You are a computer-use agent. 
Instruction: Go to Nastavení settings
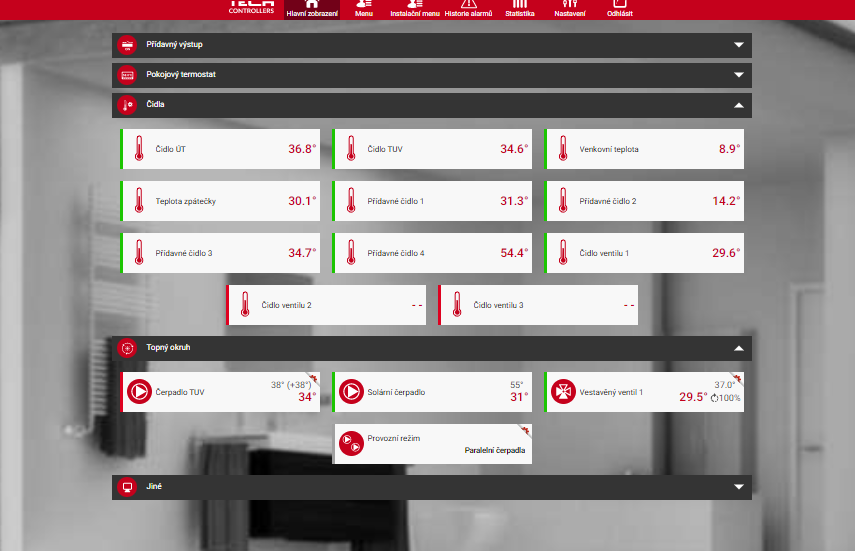point(570,9)
